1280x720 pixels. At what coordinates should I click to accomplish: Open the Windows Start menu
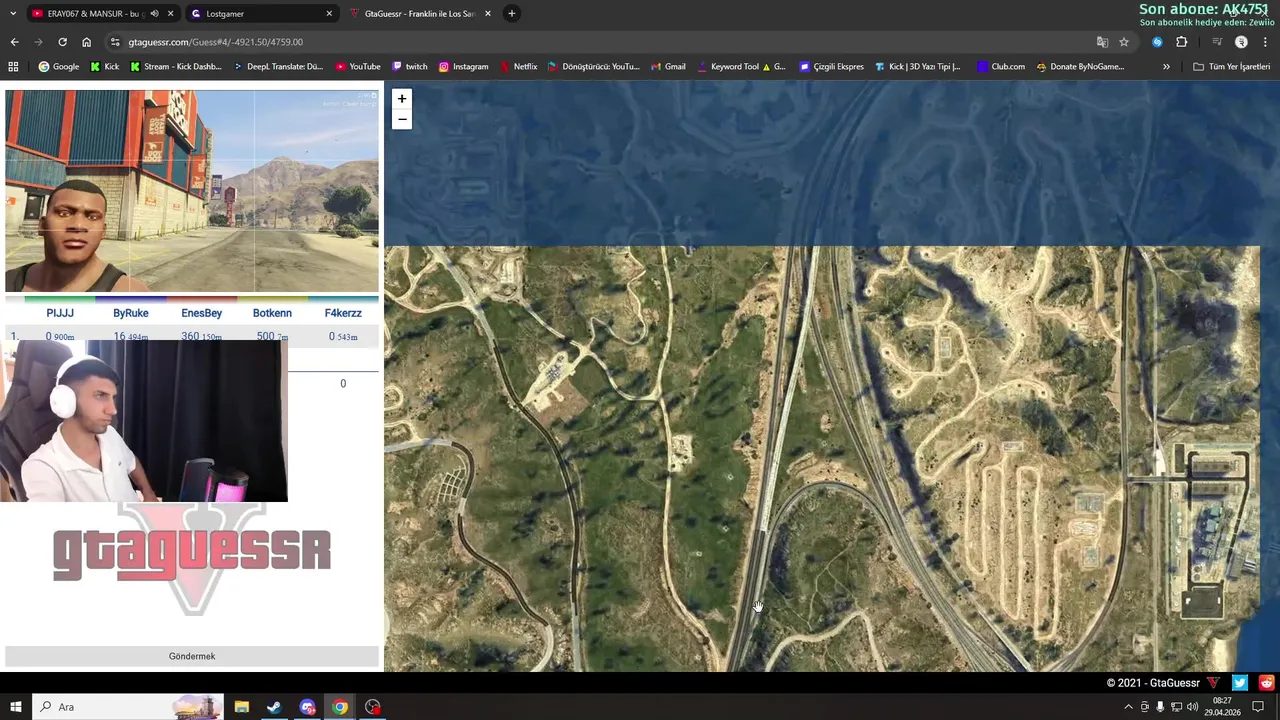point(15,707)
